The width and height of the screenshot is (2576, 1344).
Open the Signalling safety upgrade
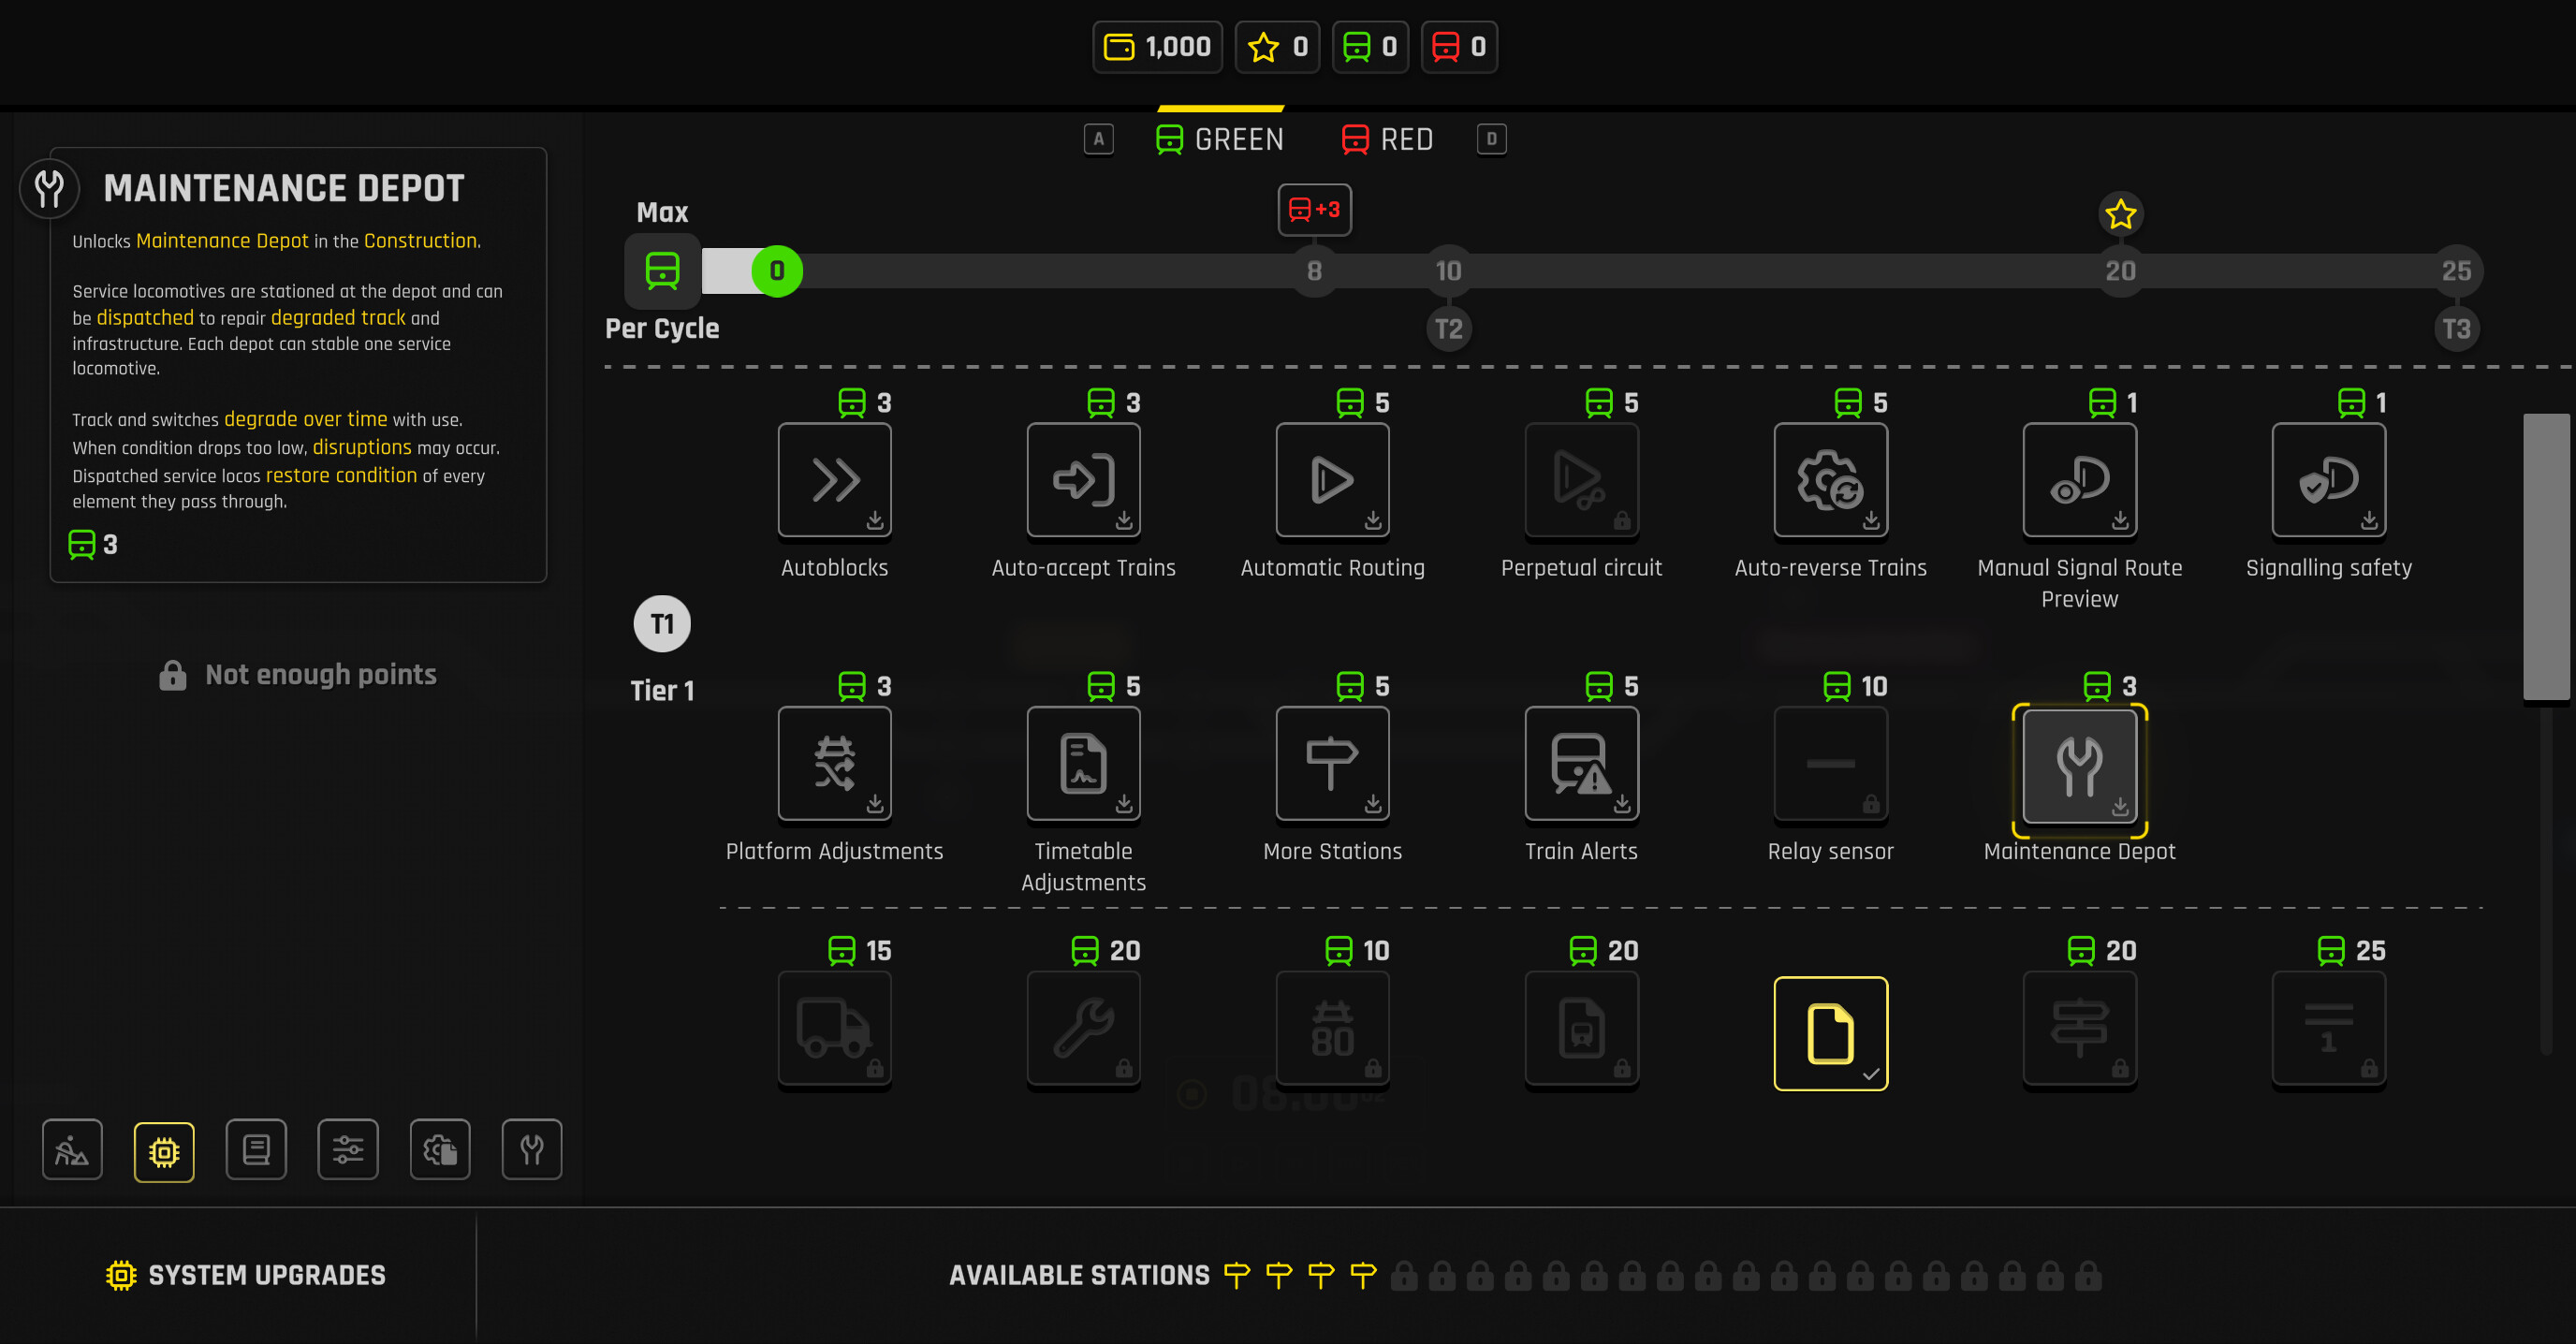[x=2328, y=481]
